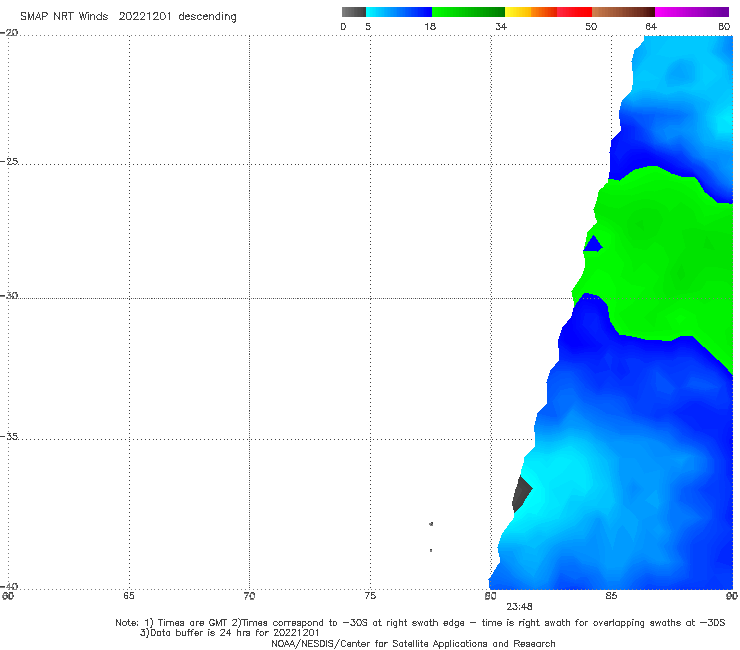
Task: Click the swath time label '23:48'
Action: click(519, 607)
